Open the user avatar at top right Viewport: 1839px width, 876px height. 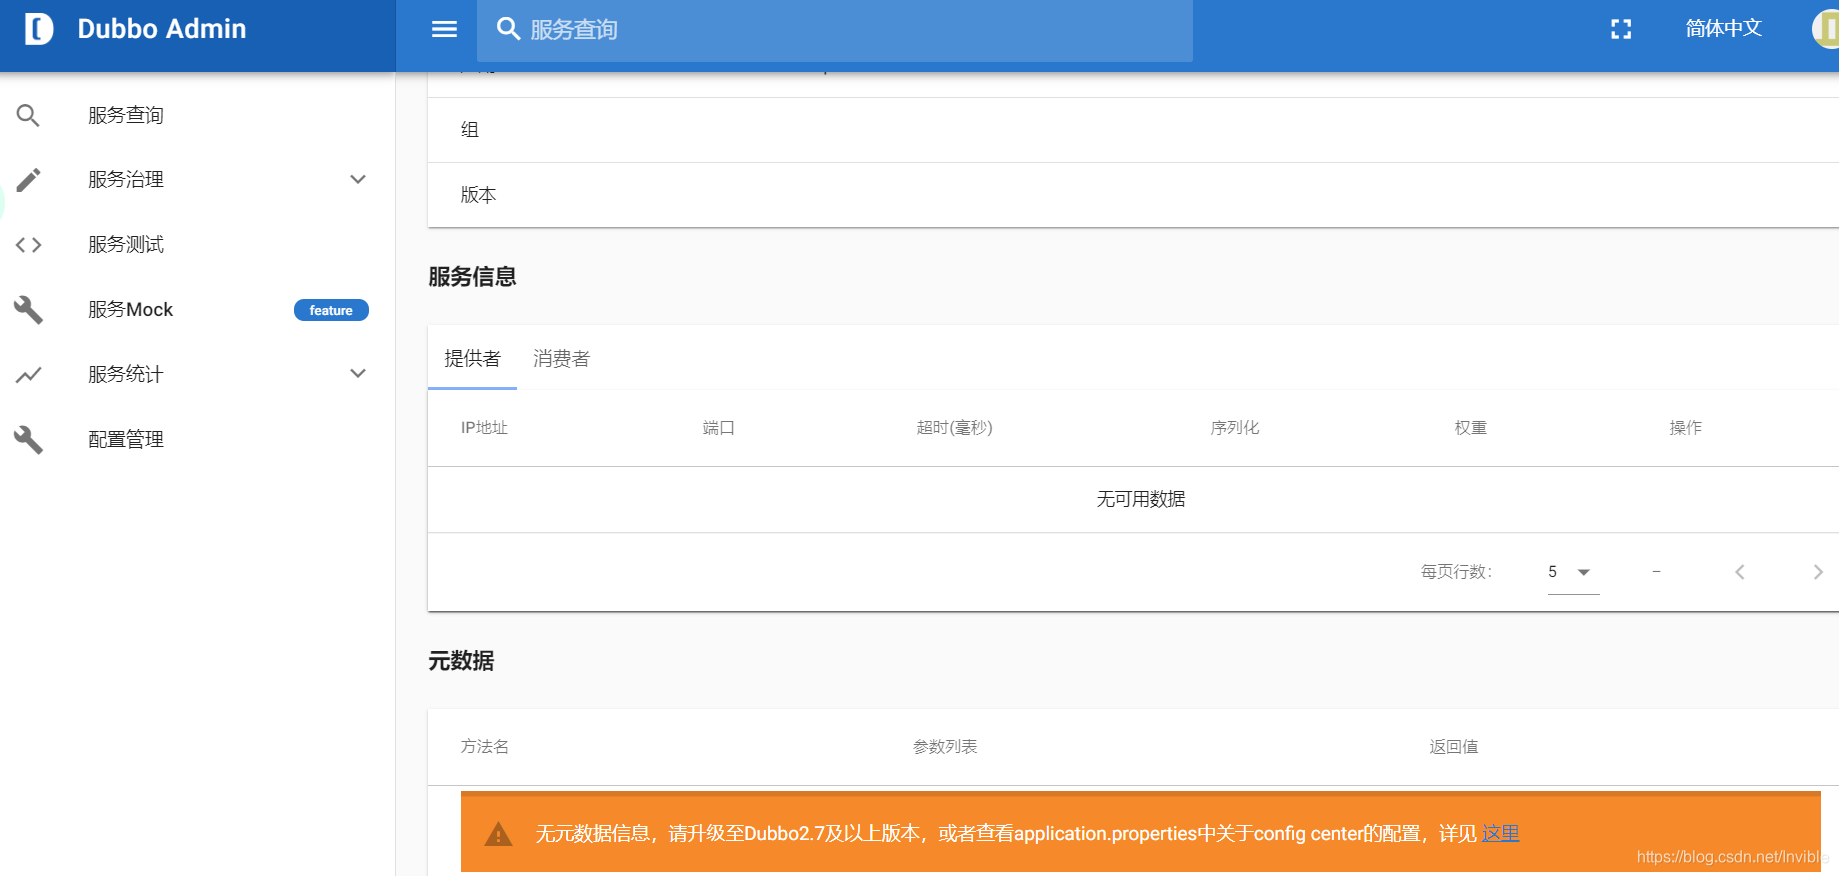pos(1826,29)
